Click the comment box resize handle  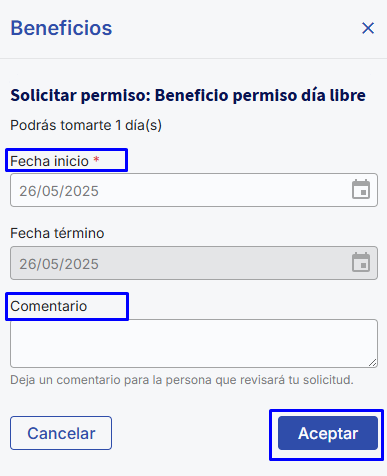coord(372,363)
